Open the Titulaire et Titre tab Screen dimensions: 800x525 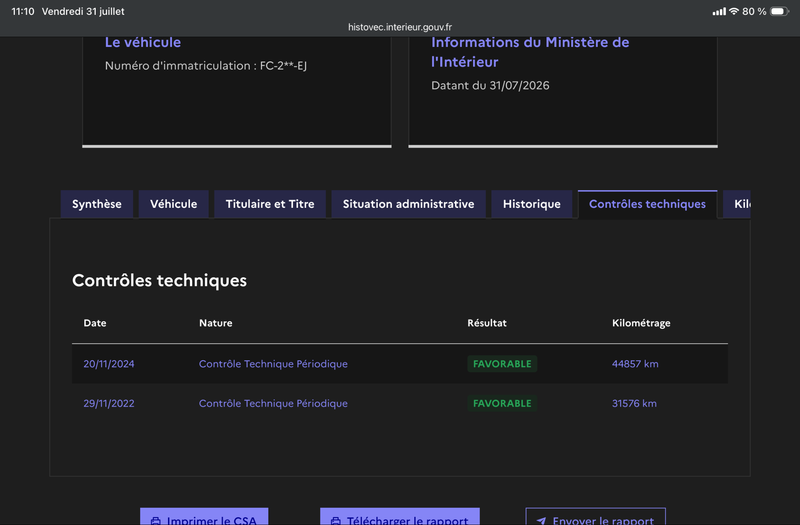click(x=270, y=204)
